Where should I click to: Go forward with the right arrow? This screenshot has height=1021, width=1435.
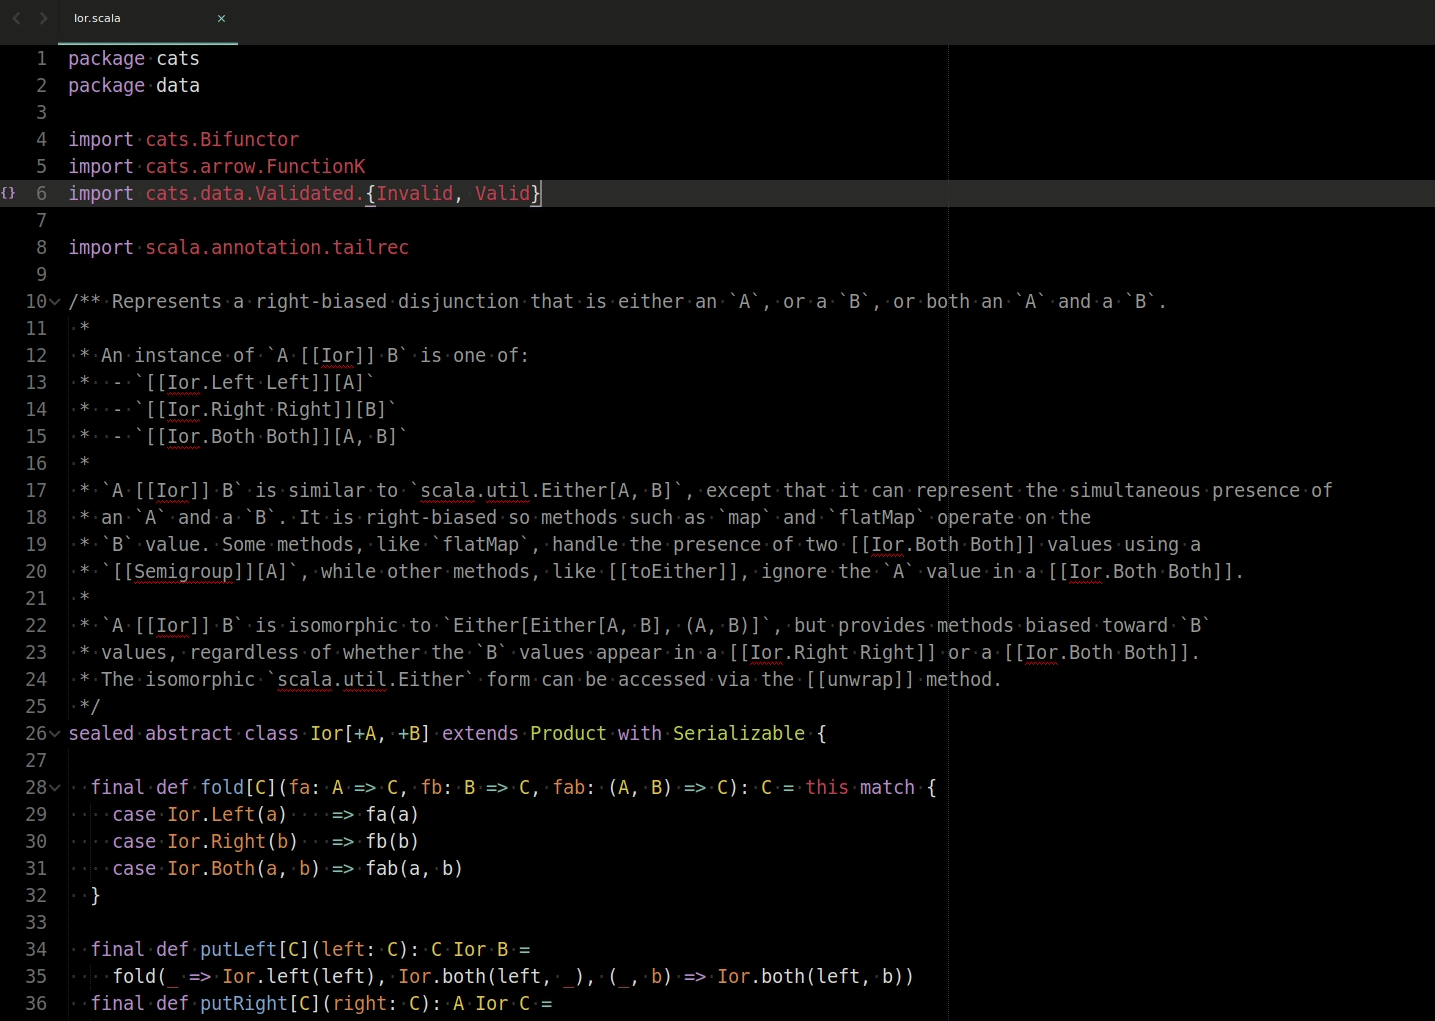pyautogui.click(x=43, y=18)
